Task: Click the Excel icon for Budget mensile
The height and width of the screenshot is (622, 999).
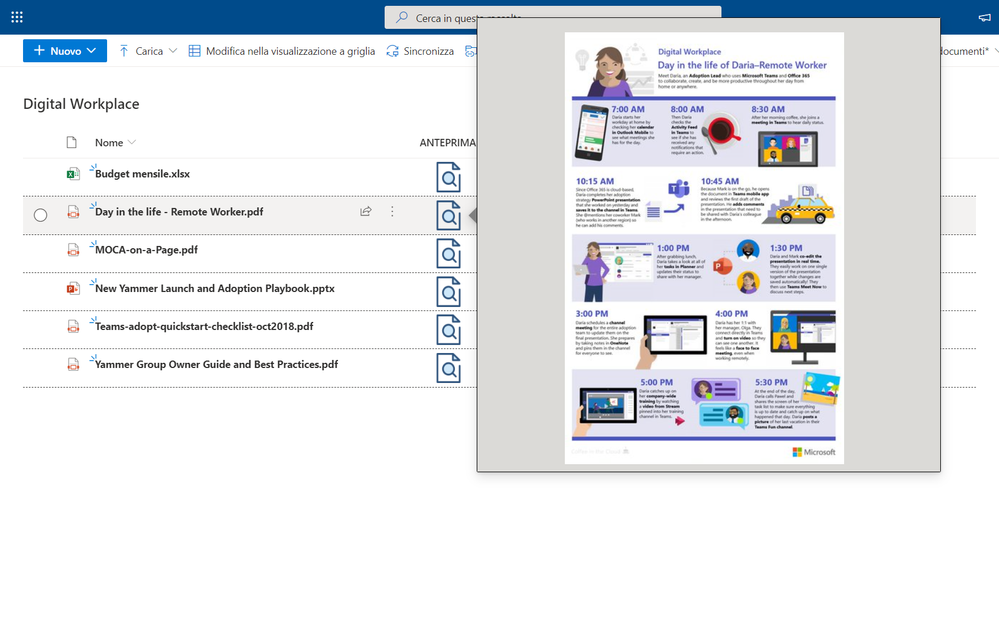Action: [x=73, y=173]
